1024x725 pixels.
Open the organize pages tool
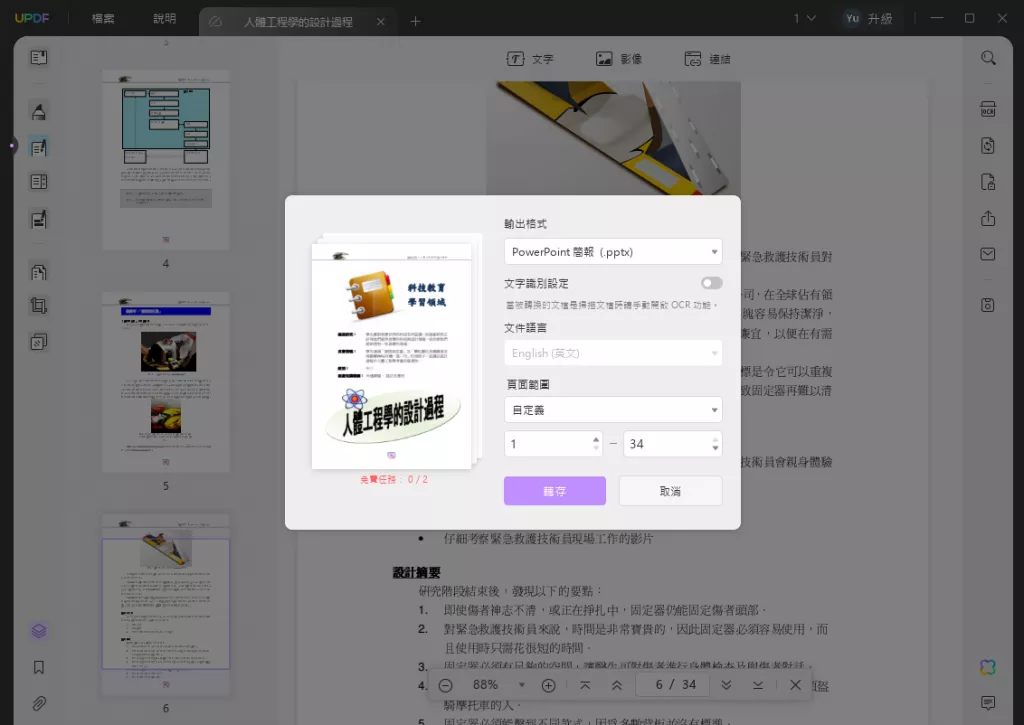39,182
